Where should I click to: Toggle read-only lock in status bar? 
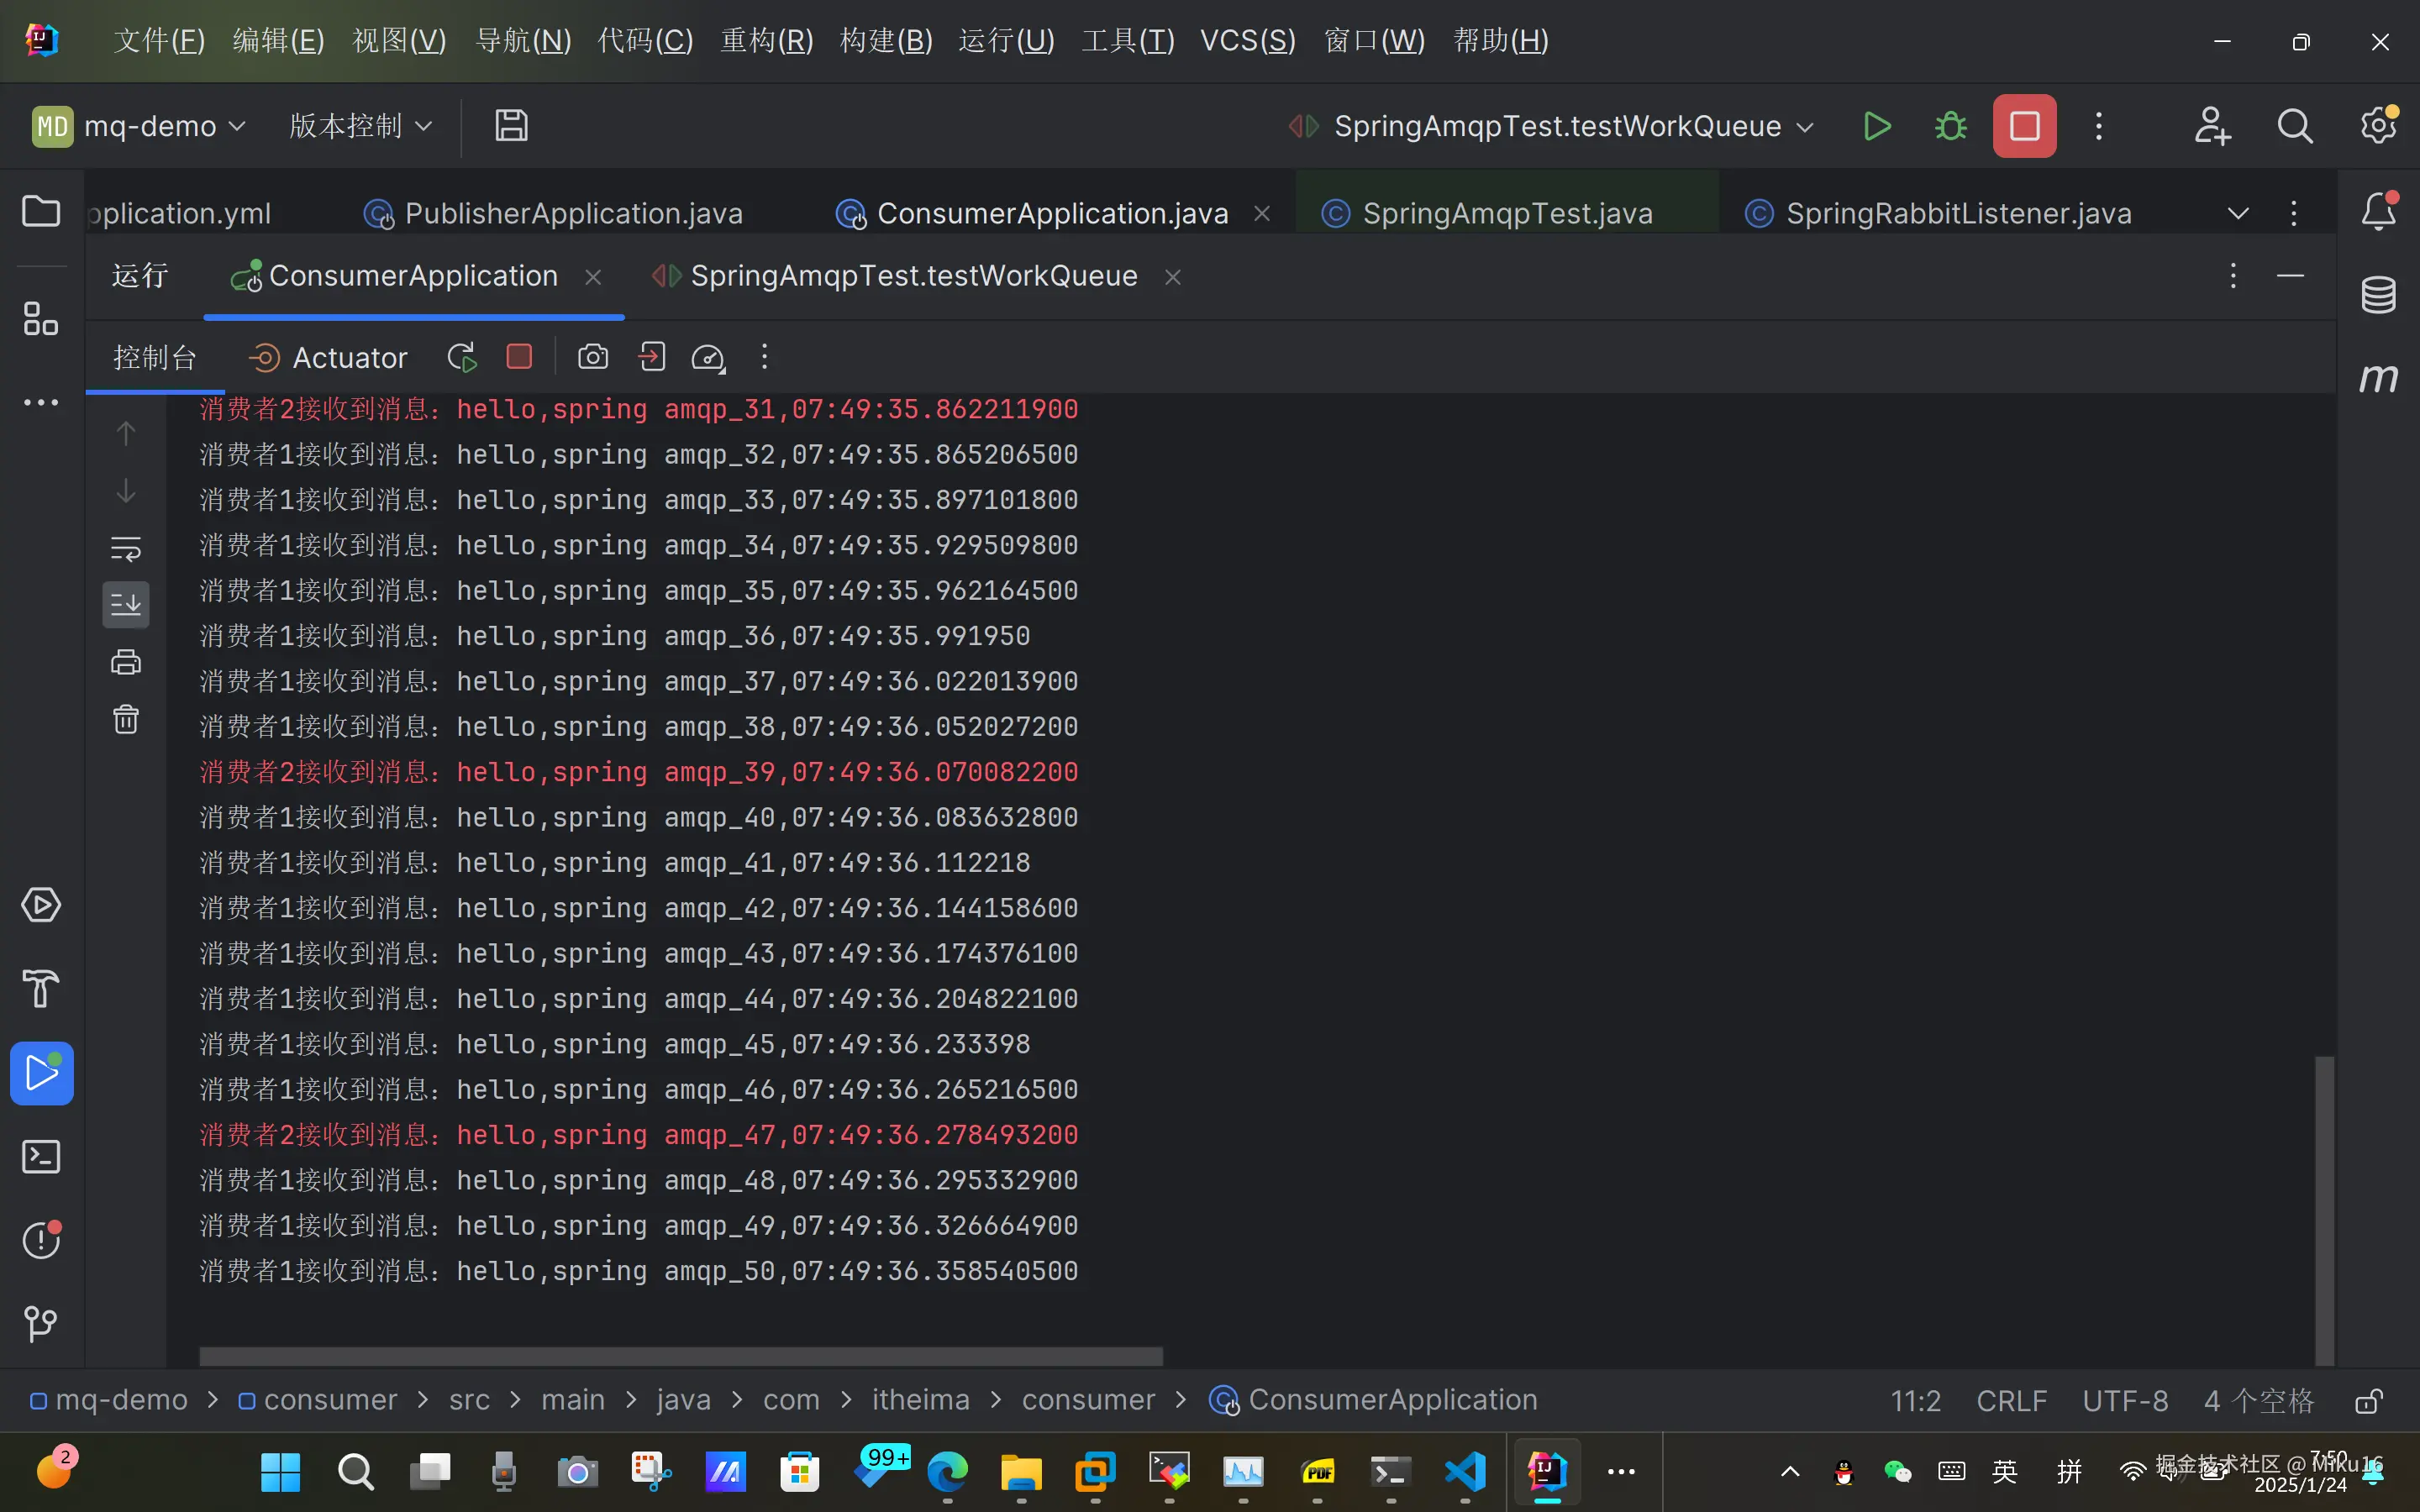coord(2369,1400)
